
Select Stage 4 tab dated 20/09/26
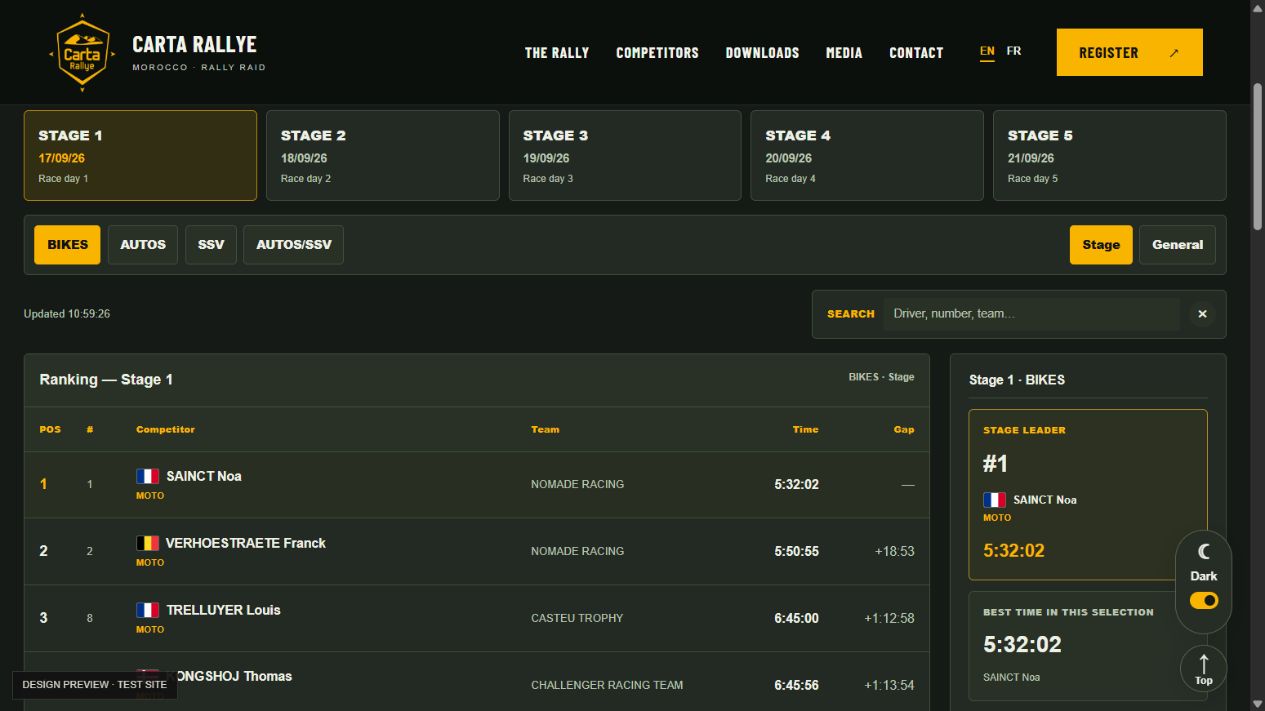click(867, 156)
